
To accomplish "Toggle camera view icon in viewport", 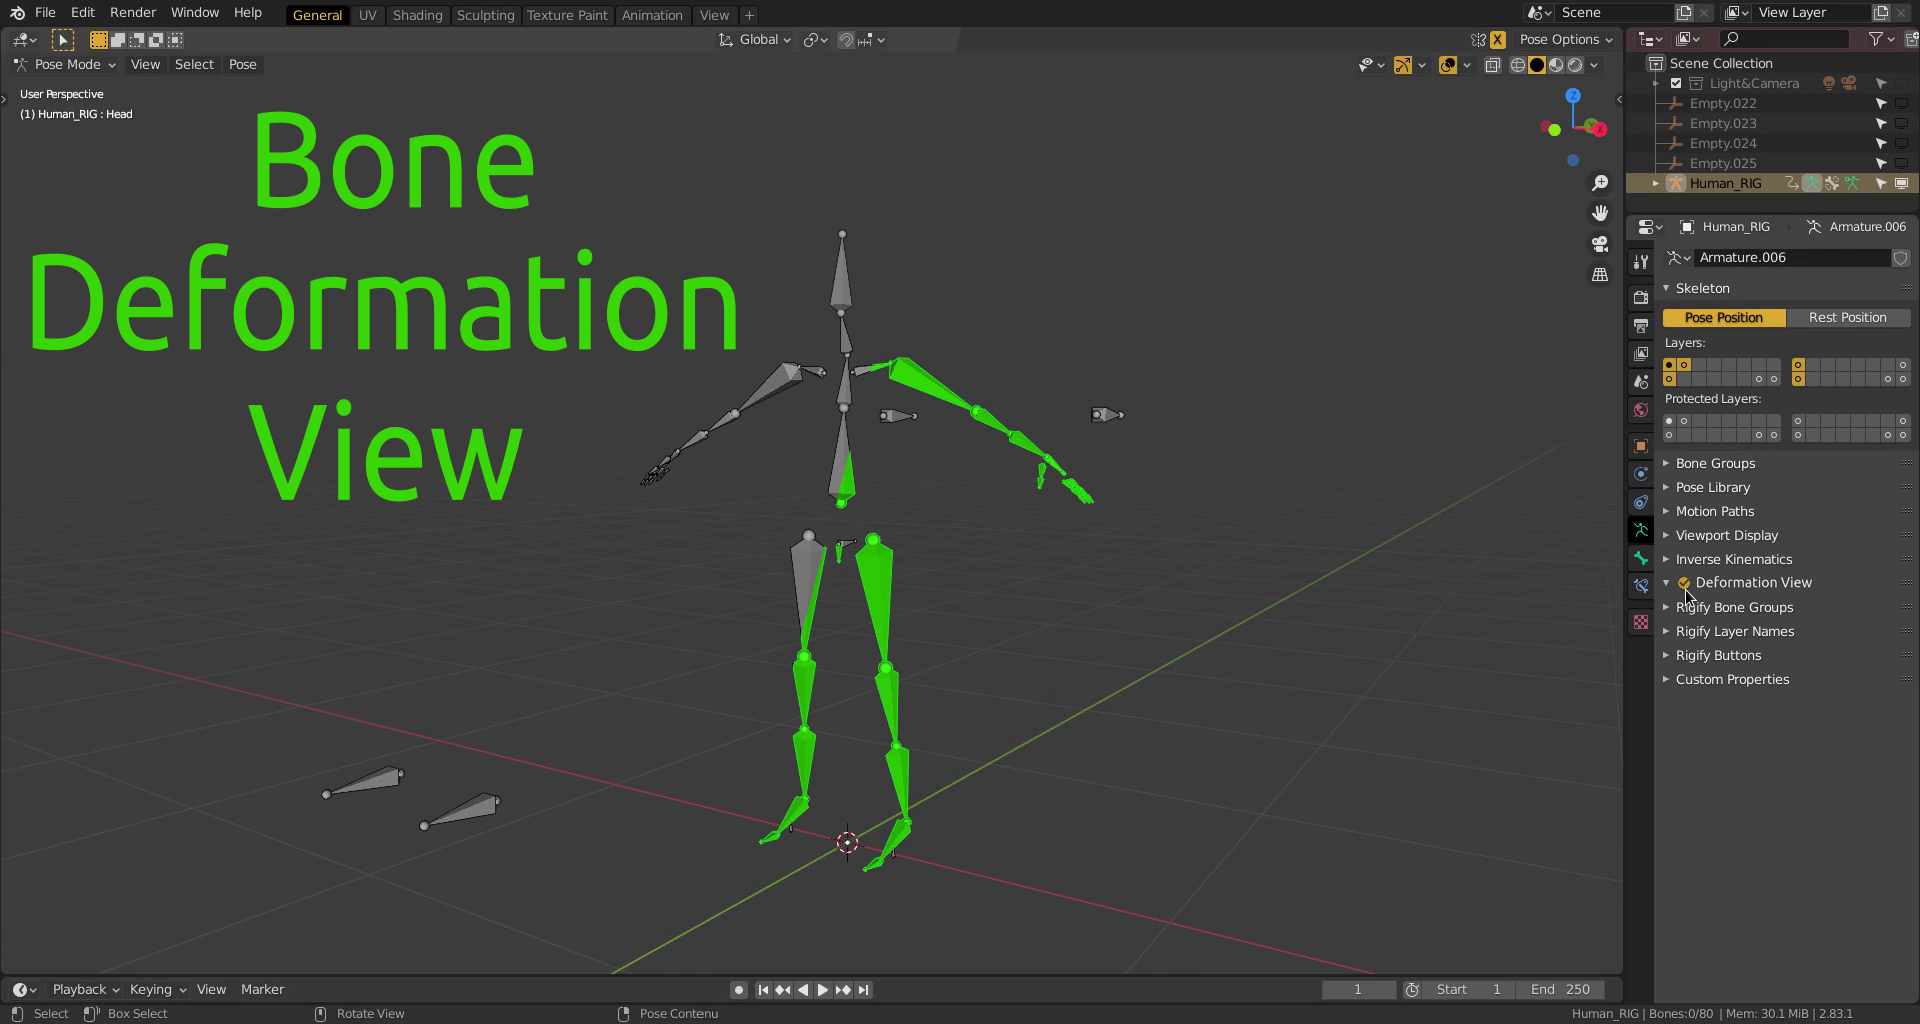I will pyautogui.click(x=1600, y=244).
